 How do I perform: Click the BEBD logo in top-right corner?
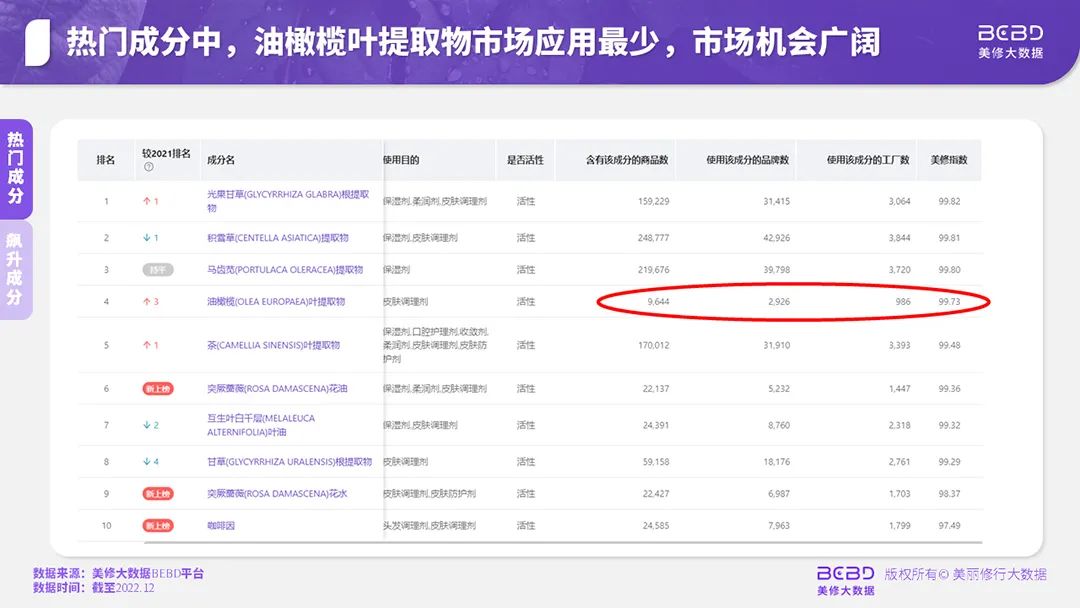[x=1010, y=41]
